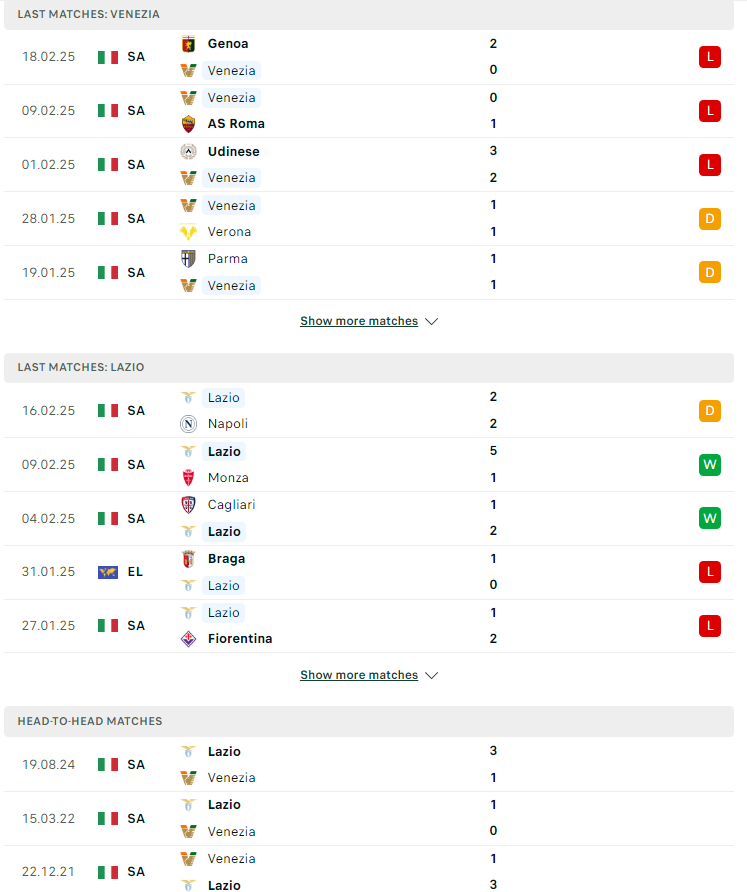The width and height of the screenshot is (747, 892).
Task: Click the Parma crest icon
Action: [x=188, y=259]
